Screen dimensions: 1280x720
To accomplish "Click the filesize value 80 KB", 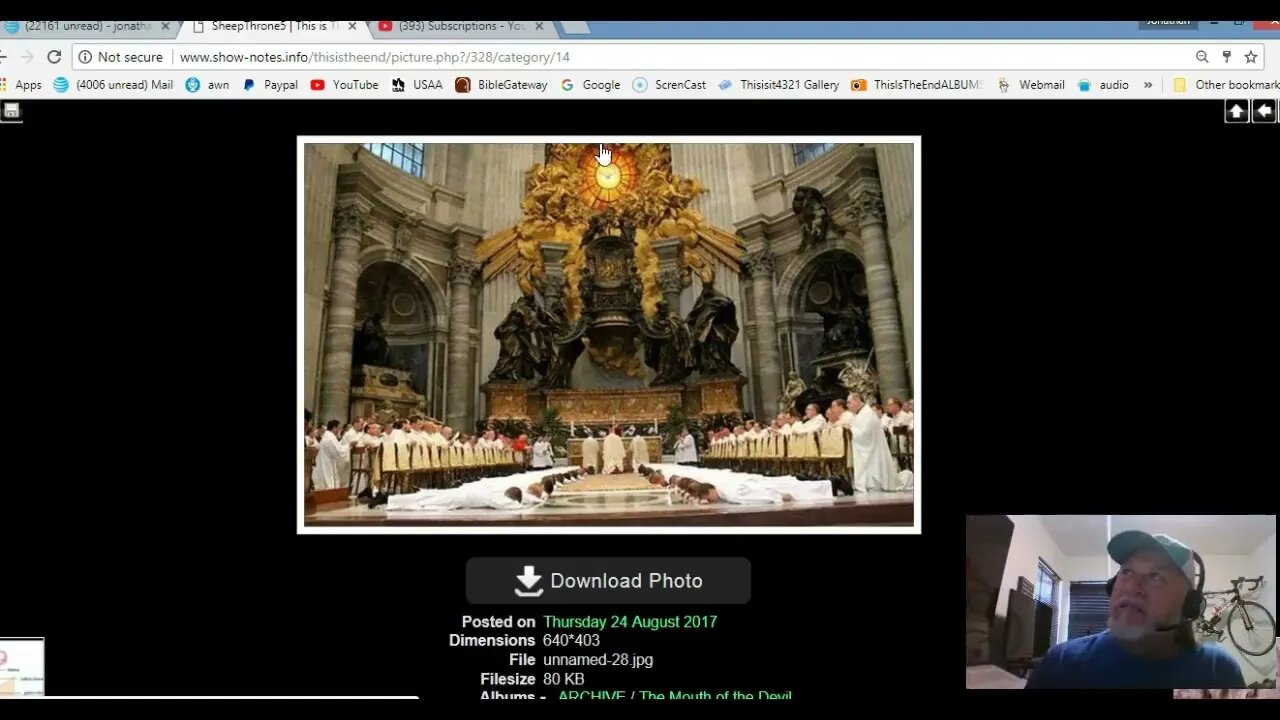I will [564, 679].
